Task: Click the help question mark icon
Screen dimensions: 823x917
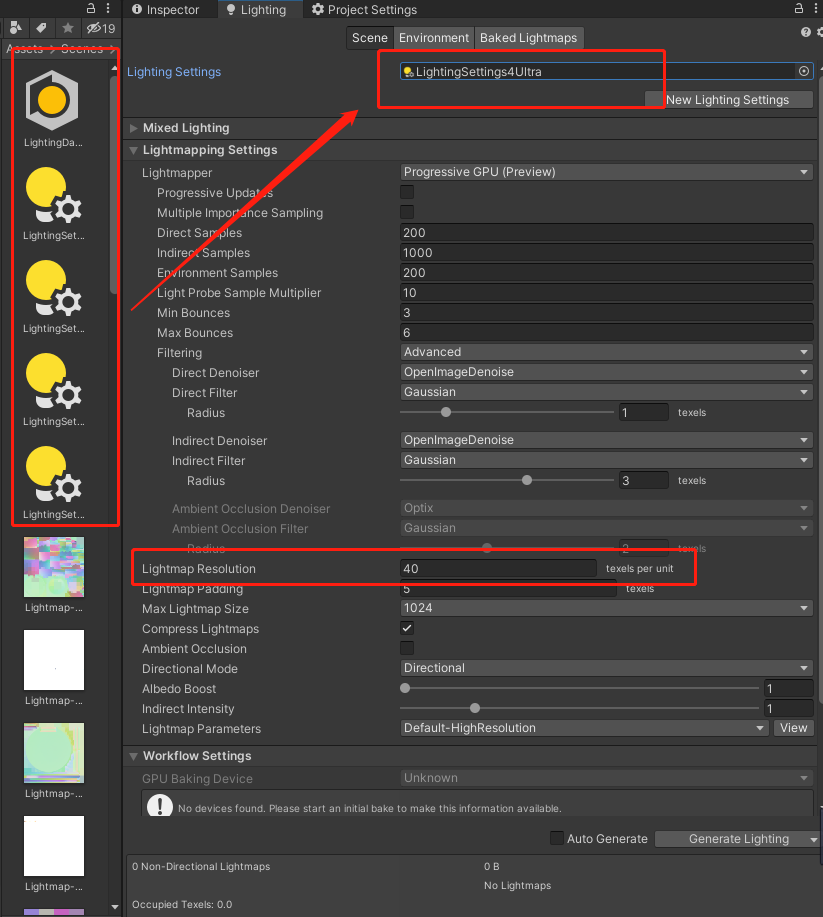Action: (x=805, y=31)
